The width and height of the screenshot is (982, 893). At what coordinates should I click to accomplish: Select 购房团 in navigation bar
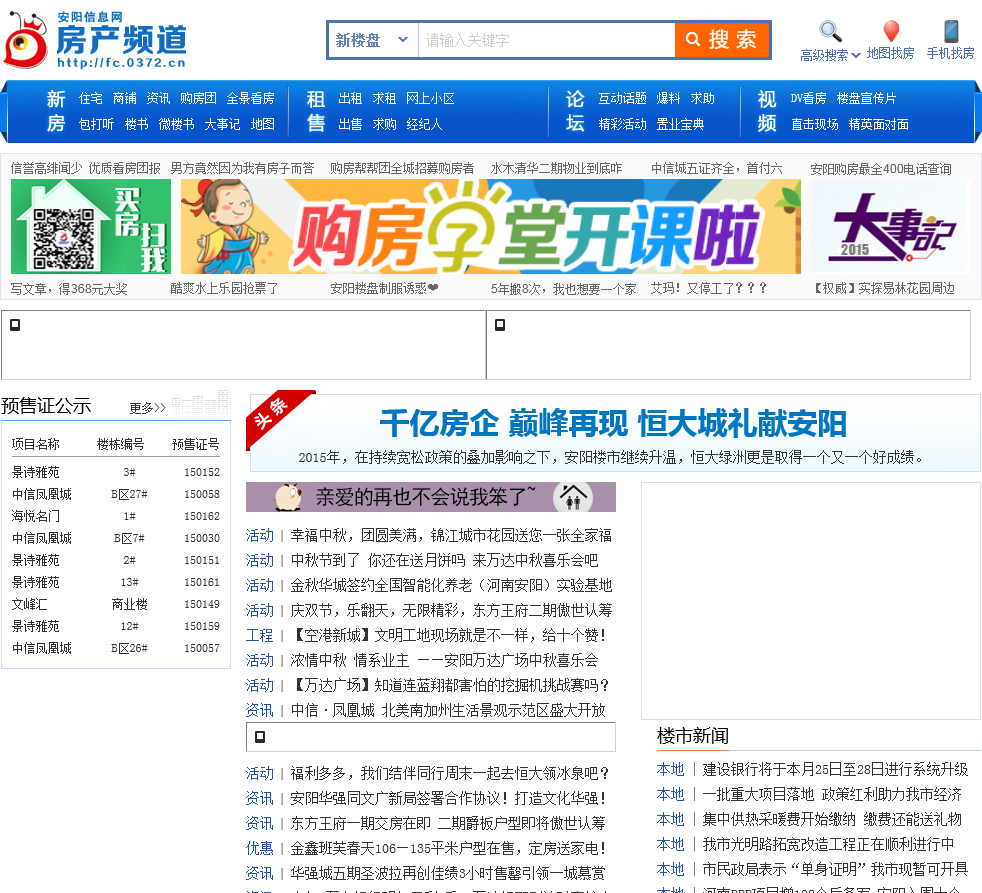198,98
